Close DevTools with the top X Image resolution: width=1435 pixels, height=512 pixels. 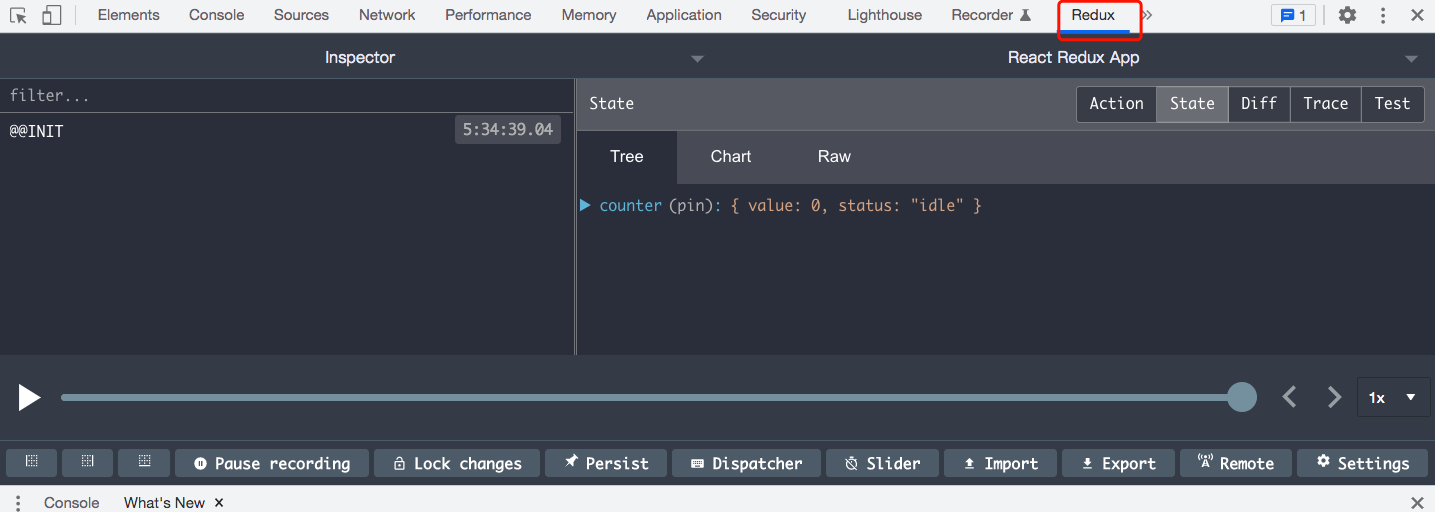tap(1417, 15)
